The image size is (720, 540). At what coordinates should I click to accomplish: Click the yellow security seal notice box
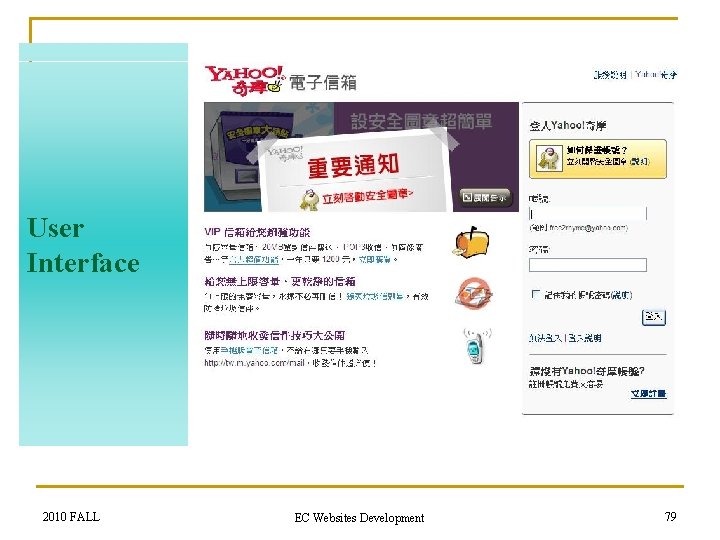click(597, 159)
